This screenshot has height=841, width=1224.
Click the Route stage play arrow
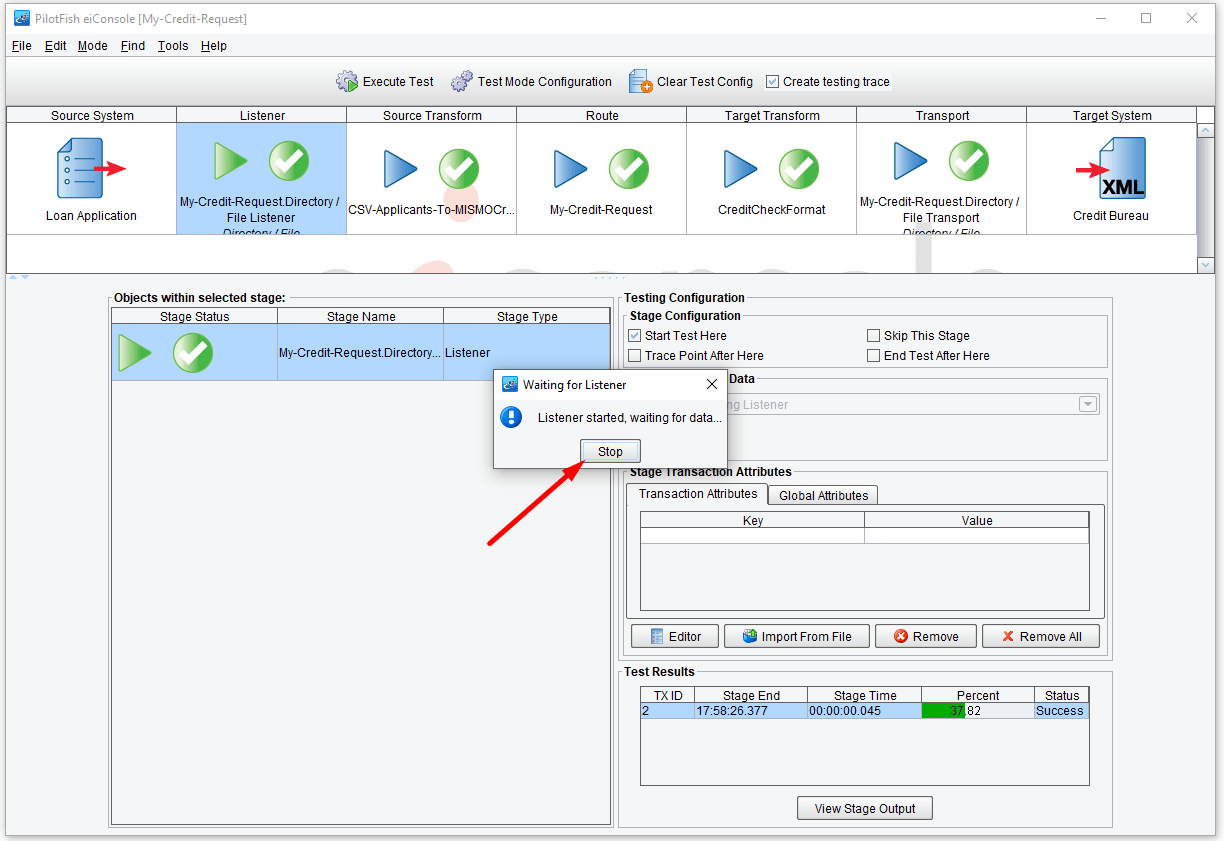click(x=571, y=169)
